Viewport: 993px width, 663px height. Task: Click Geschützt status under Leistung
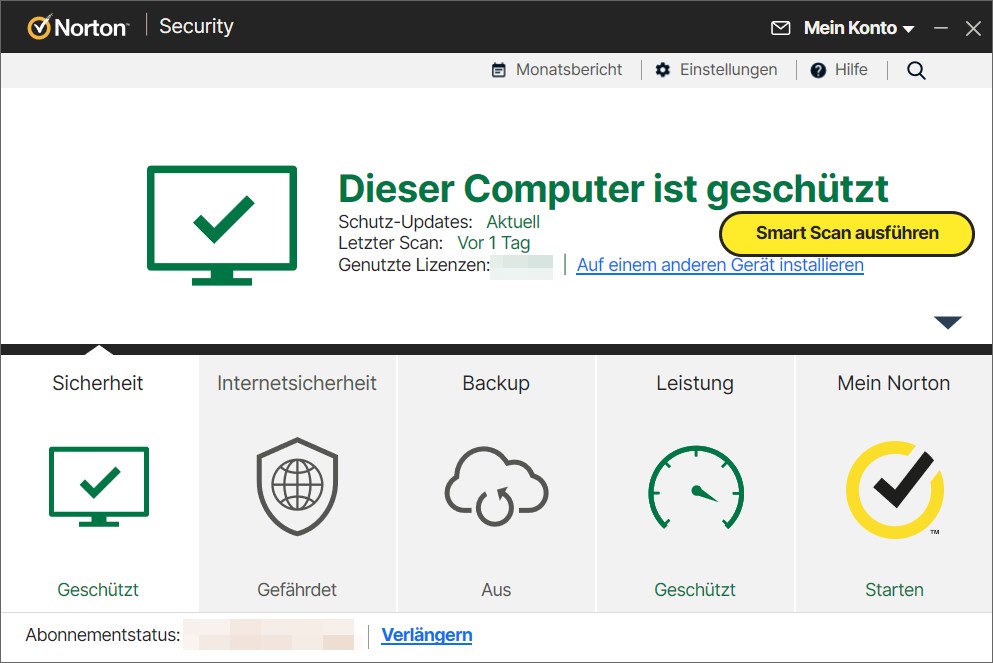click(695, 590)
